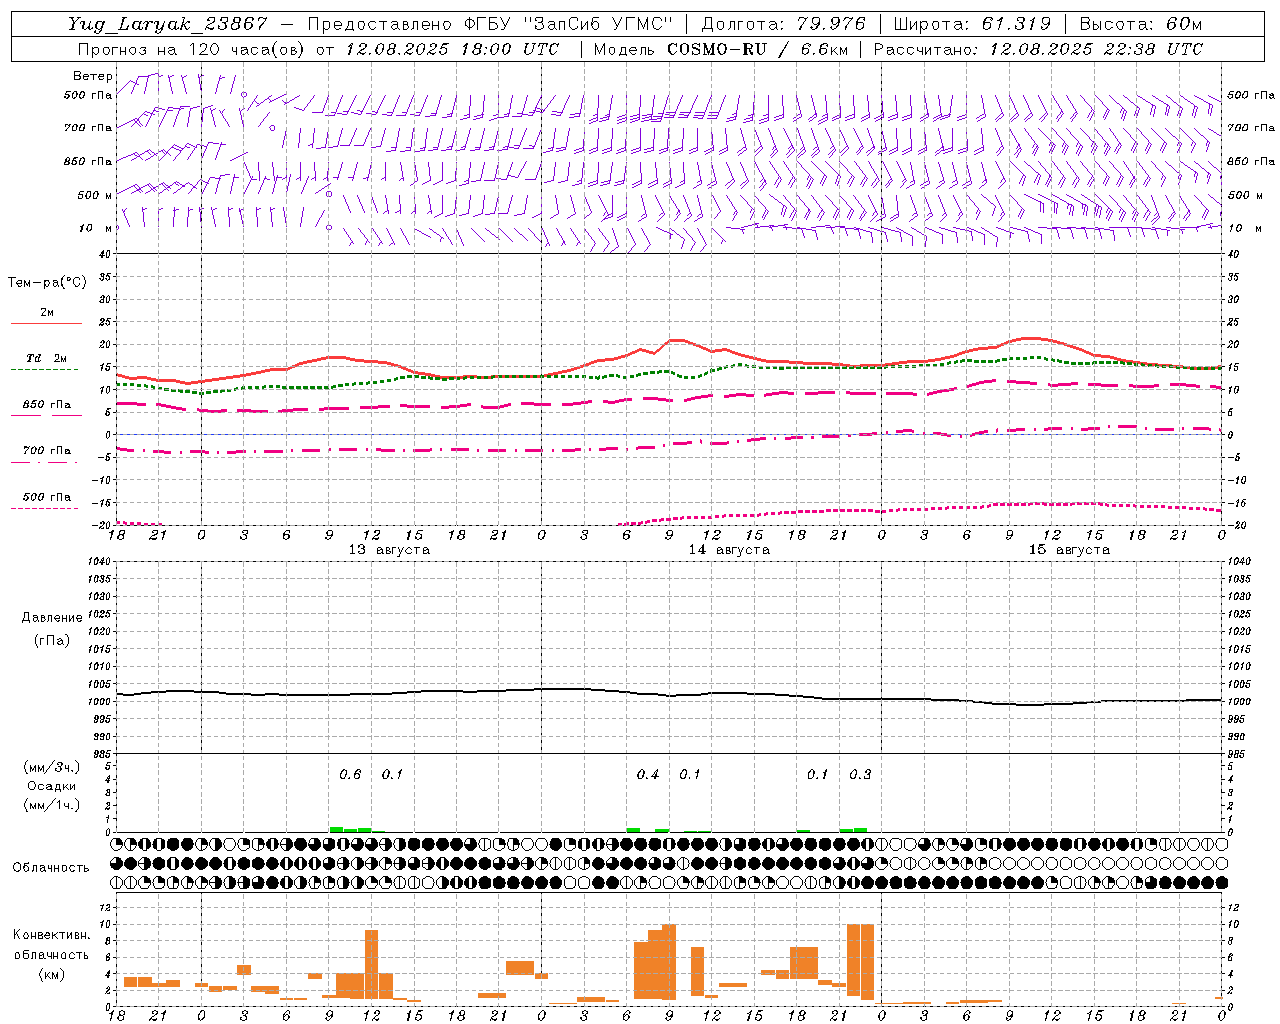Click the "(мм/1ч.)" precipitation unit label

(x=52, y=805)
